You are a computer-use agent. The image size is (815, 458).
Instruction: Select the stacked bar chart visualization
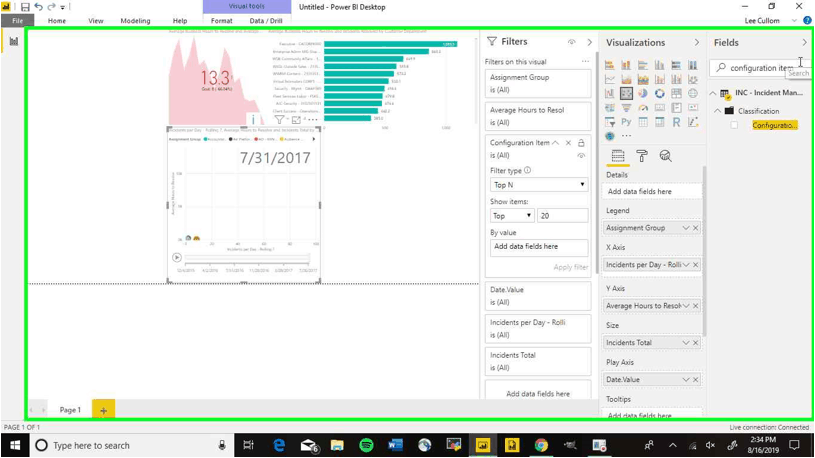point(610,65)
